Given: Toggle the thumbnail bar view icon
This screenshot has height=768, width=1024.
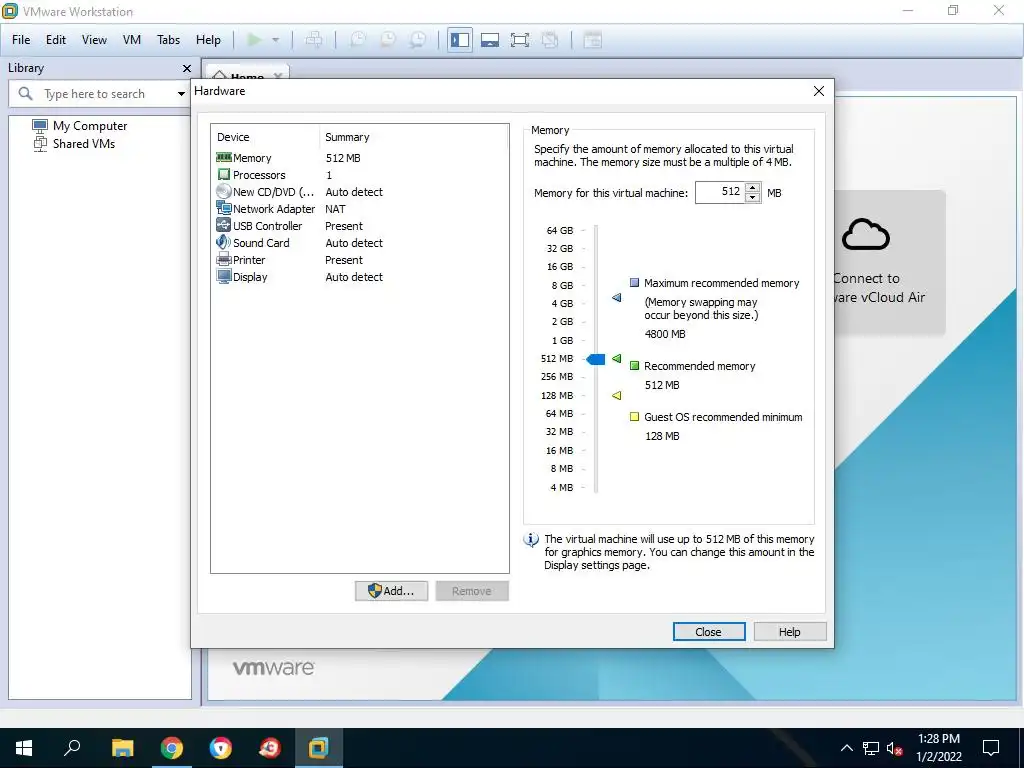Looking at the screenshot, I should click(x=490, y=40).
